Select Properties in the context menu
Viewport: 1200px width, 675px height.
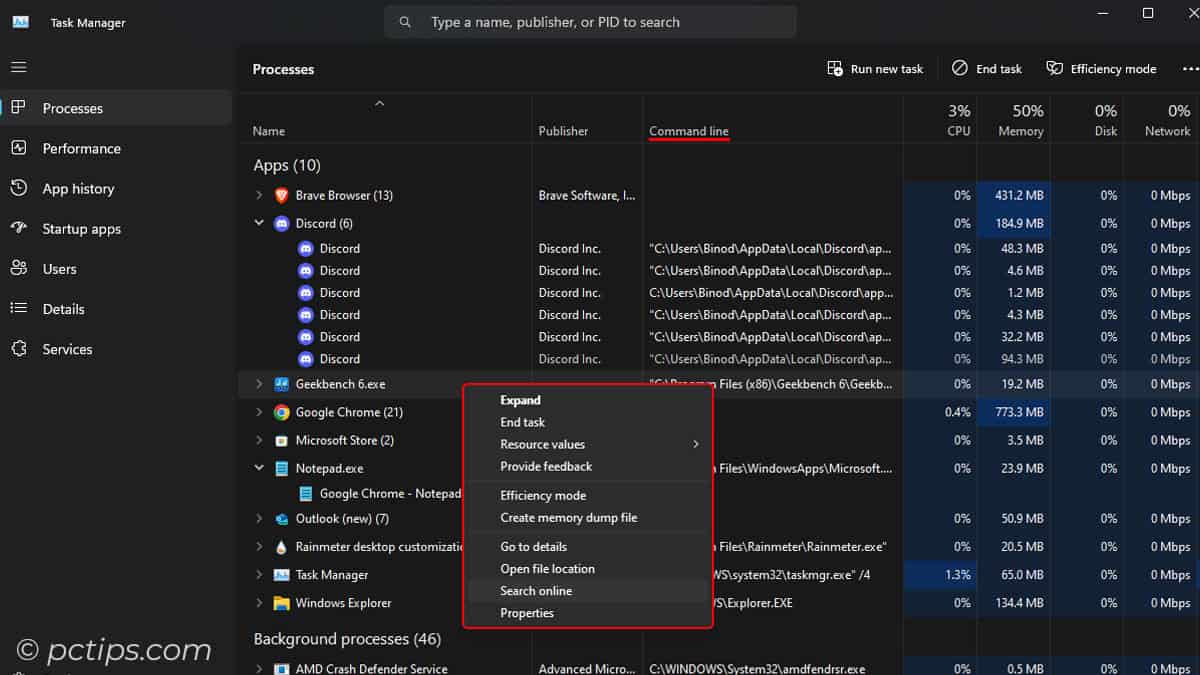click(x=527, y=613)
